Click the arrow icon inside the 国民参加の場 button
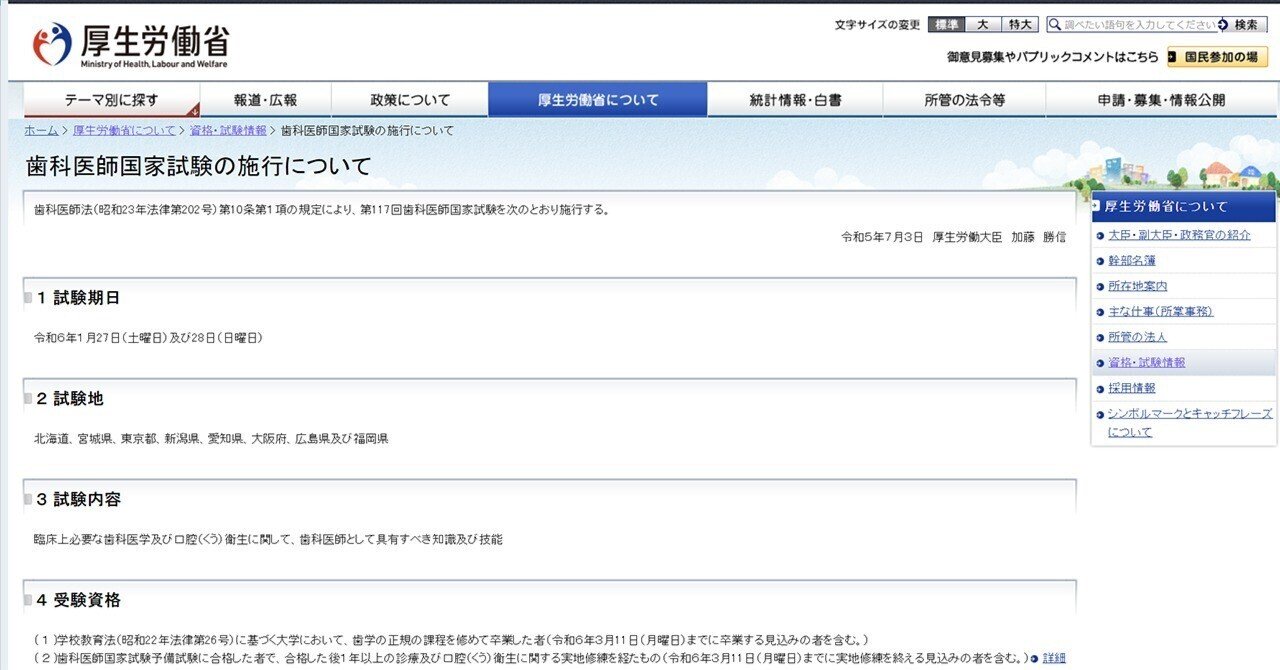The height and width of the screenshot is (670, 1280). click(1172, 56)
